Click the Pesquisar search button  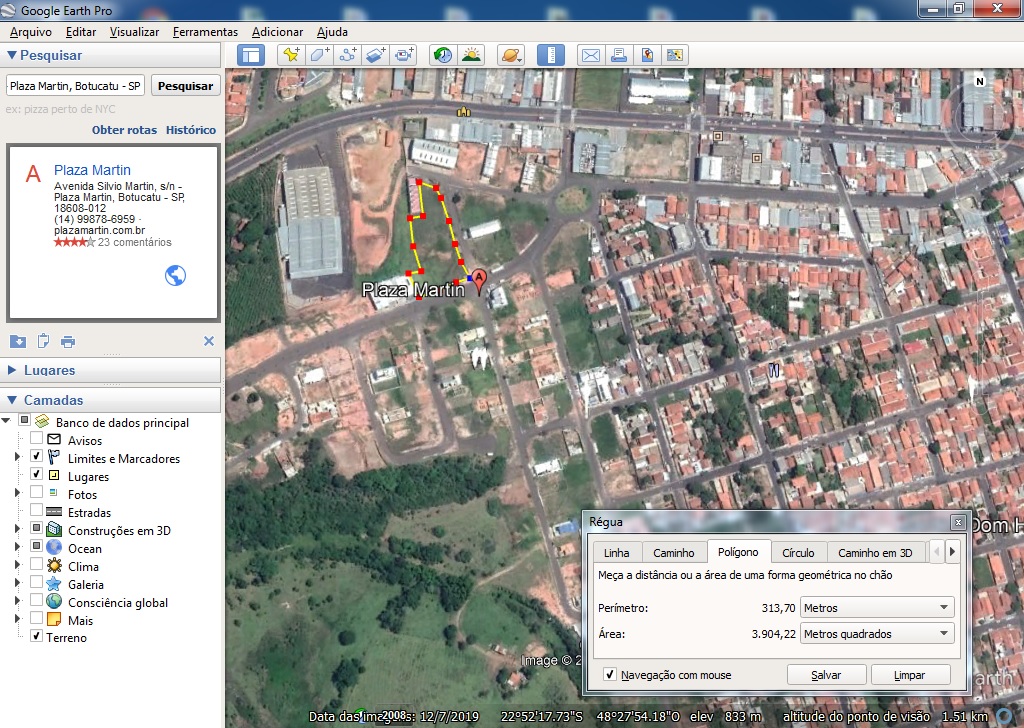185,86
